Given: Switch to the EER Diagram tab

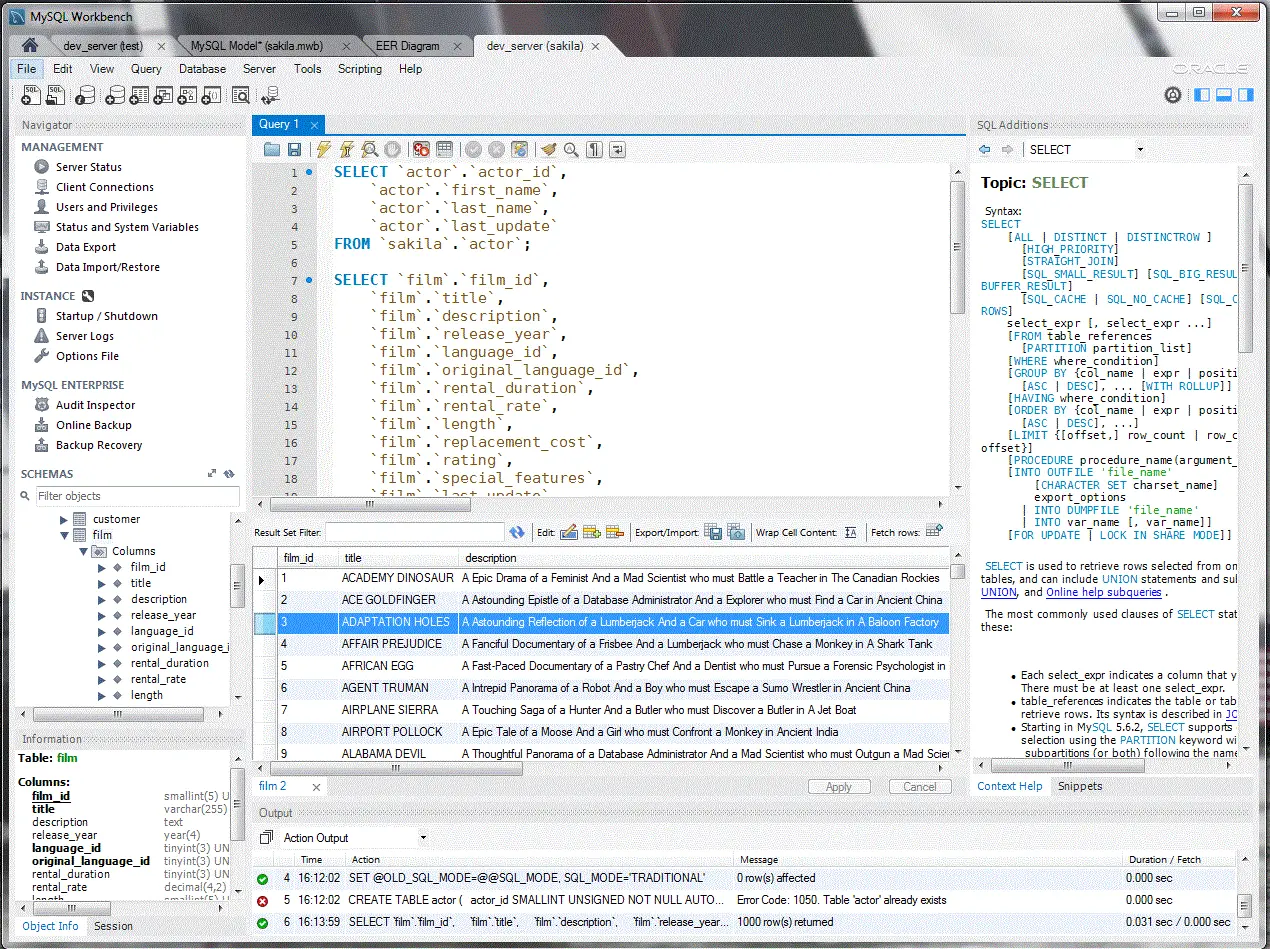Looking at the screenshot, I should [410, 45].
